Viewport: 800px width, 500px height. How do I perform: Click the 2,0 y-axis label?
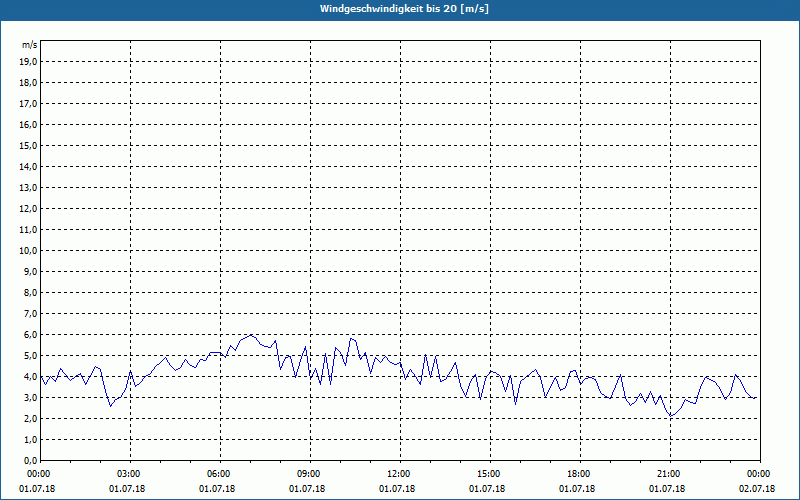30,419
